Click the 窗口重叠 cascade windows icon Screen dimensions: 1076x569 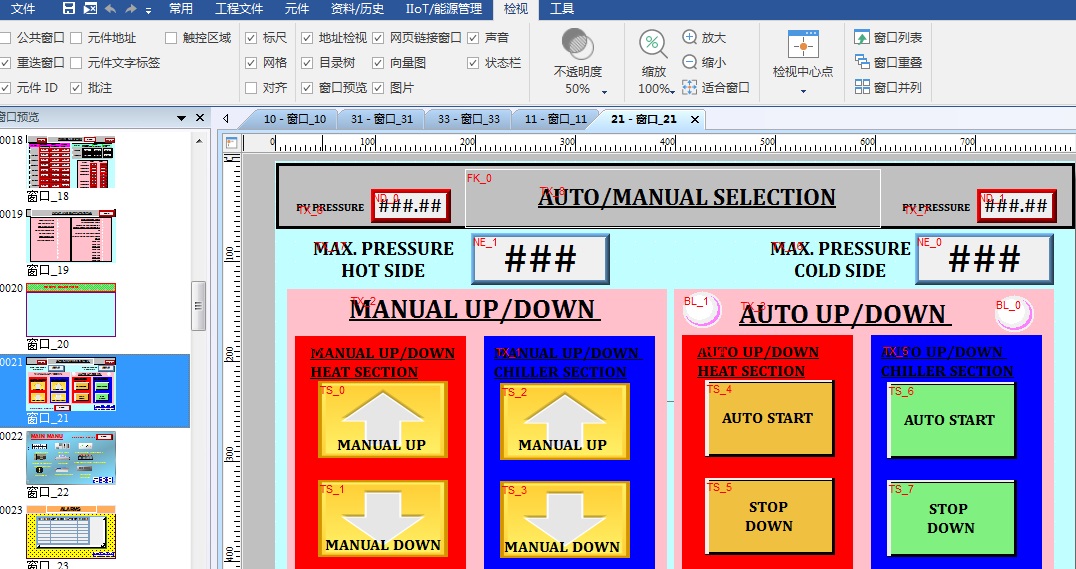point(862,62)
